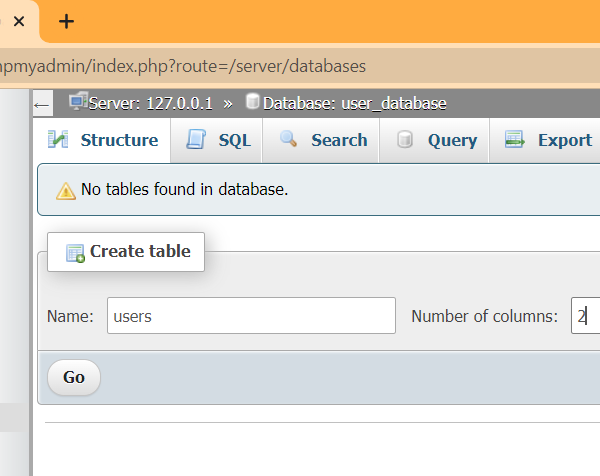Click the Create table label text
600x476 pixels.
click(x=140, y=252)
